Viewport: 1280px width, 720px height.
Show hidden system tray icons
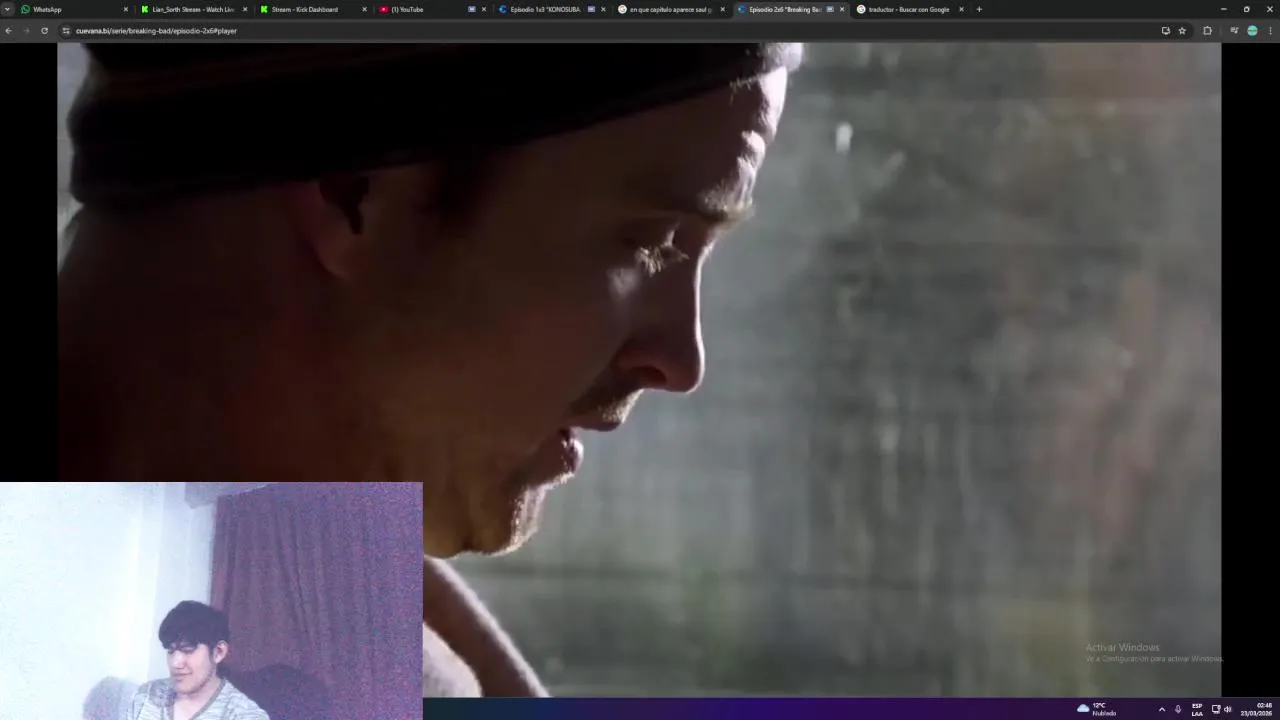tap(1161, 709)
